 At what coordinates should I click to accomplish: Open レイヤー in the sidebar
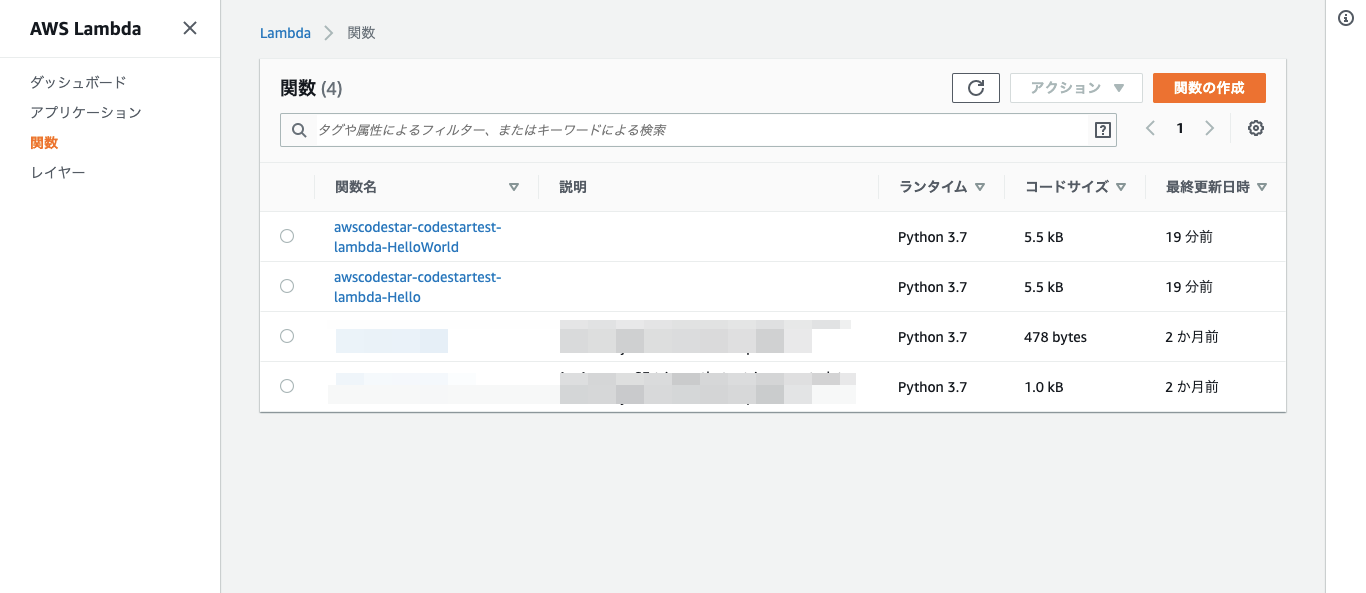click(x=58, y=172)
